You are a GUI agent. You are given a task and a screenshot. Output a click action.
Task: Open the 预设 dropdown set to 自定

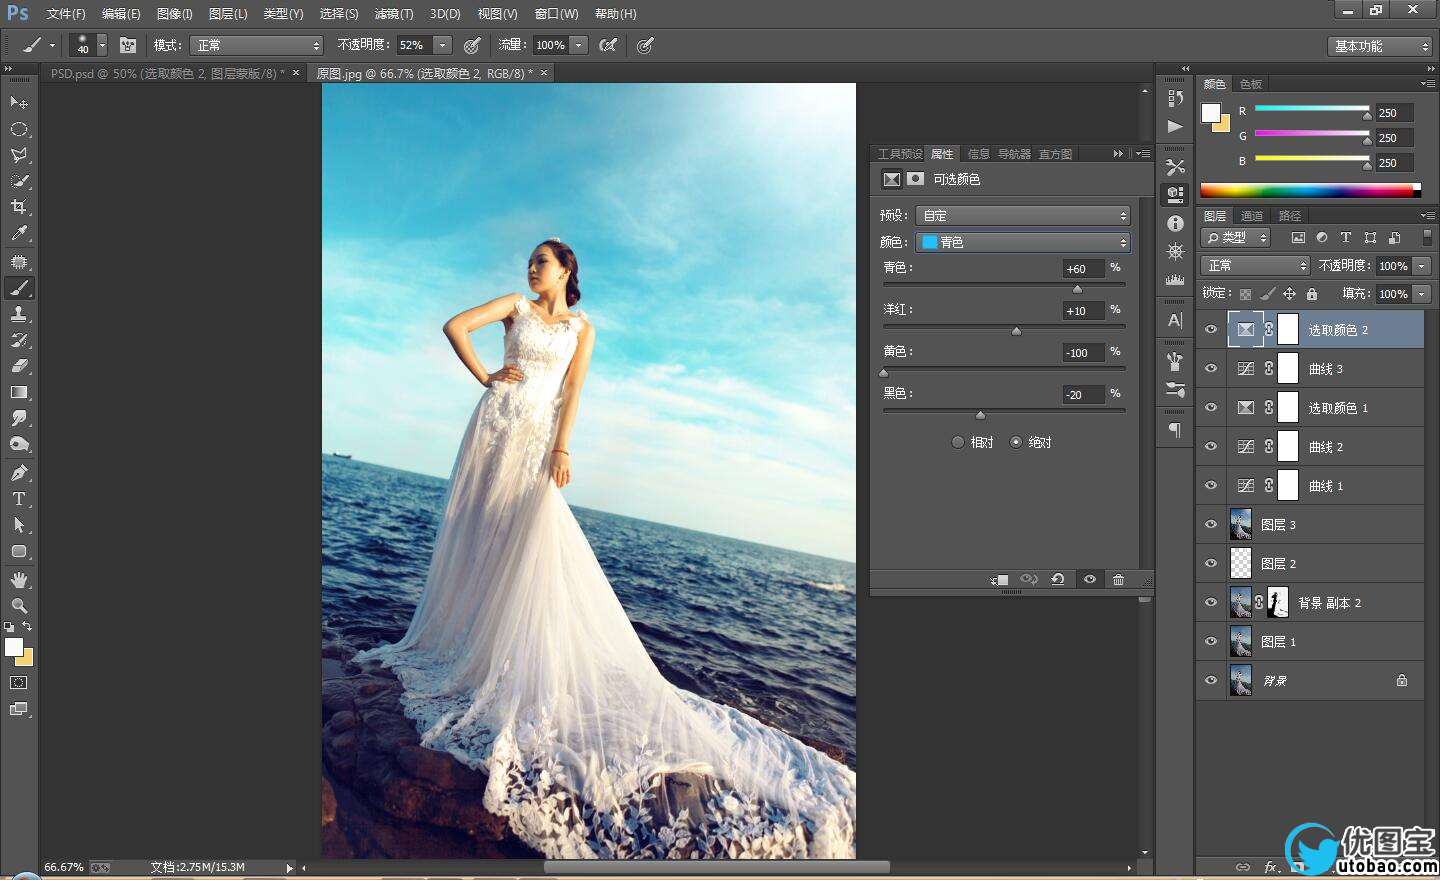pos(1023,215)
